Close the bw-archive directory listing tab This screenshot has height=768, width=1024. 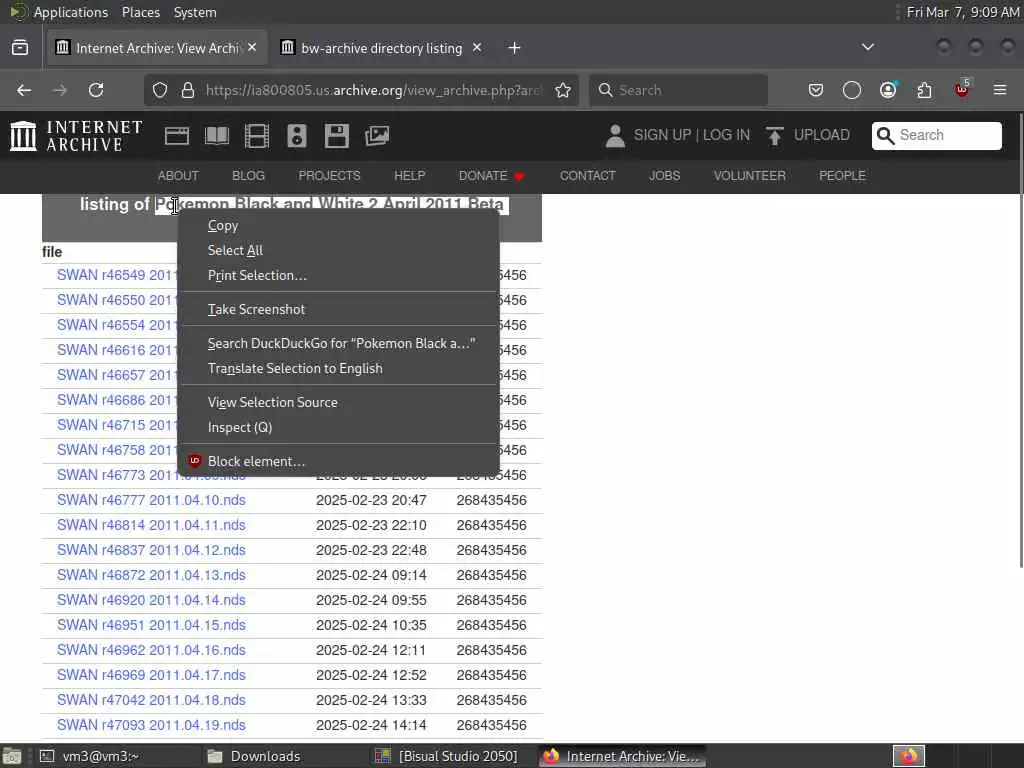coord(477,48)
